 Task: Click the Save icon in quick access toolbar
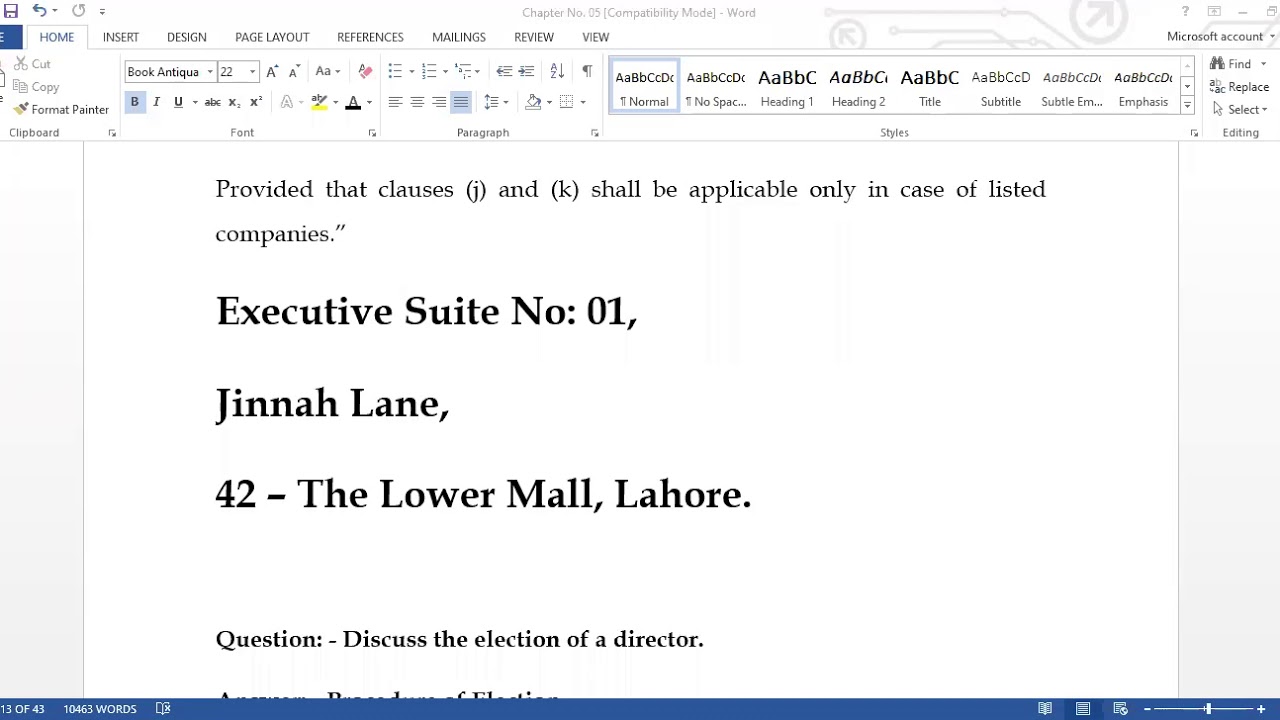click(x=11, y=11)
